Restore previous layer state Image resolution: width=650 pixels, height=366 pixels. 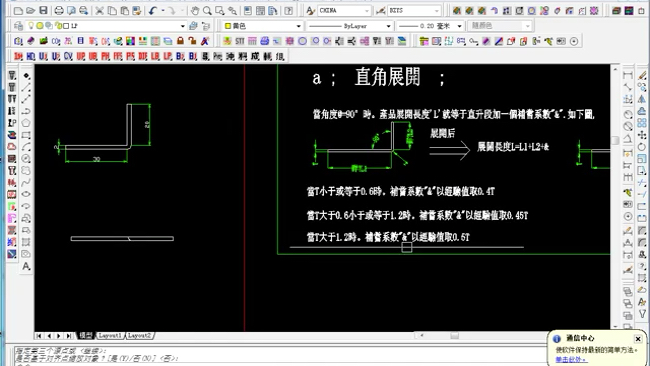pos(206,26)
